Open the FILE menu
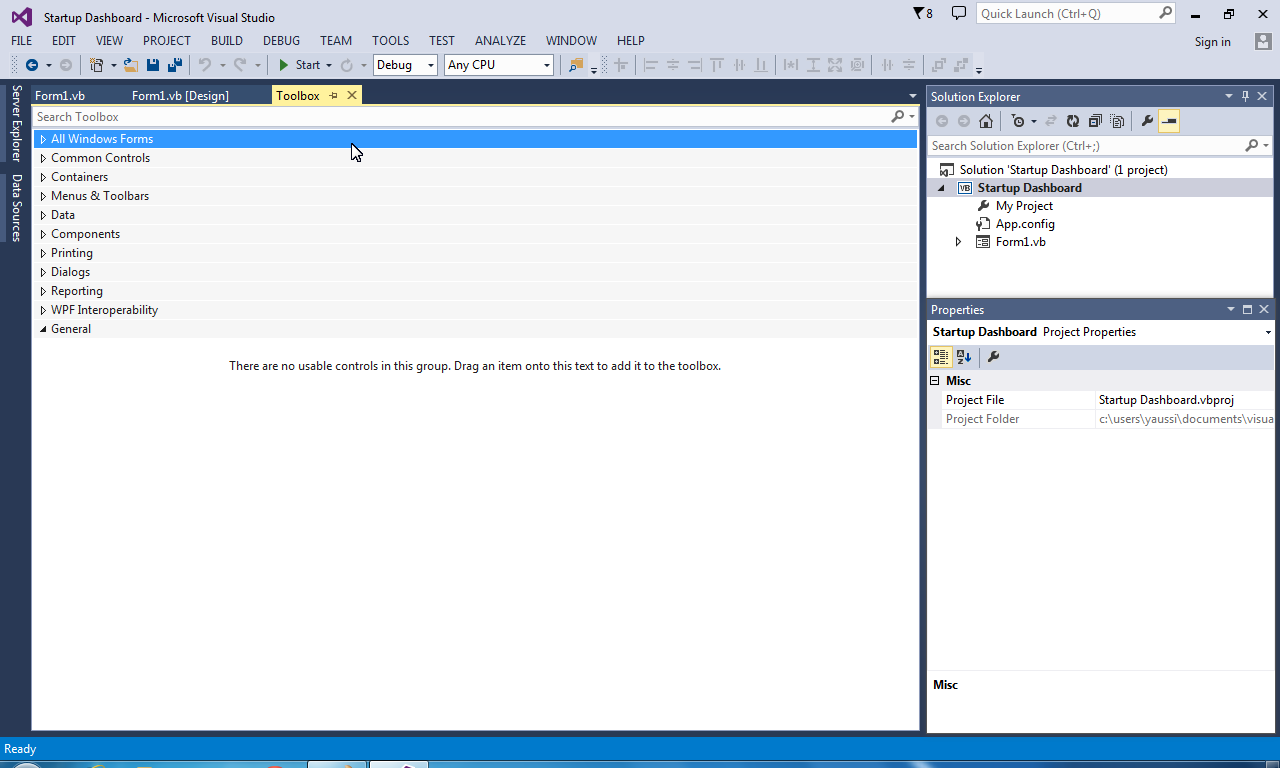The height and width of the screenshot is (768, 1281). pos(21,41)
